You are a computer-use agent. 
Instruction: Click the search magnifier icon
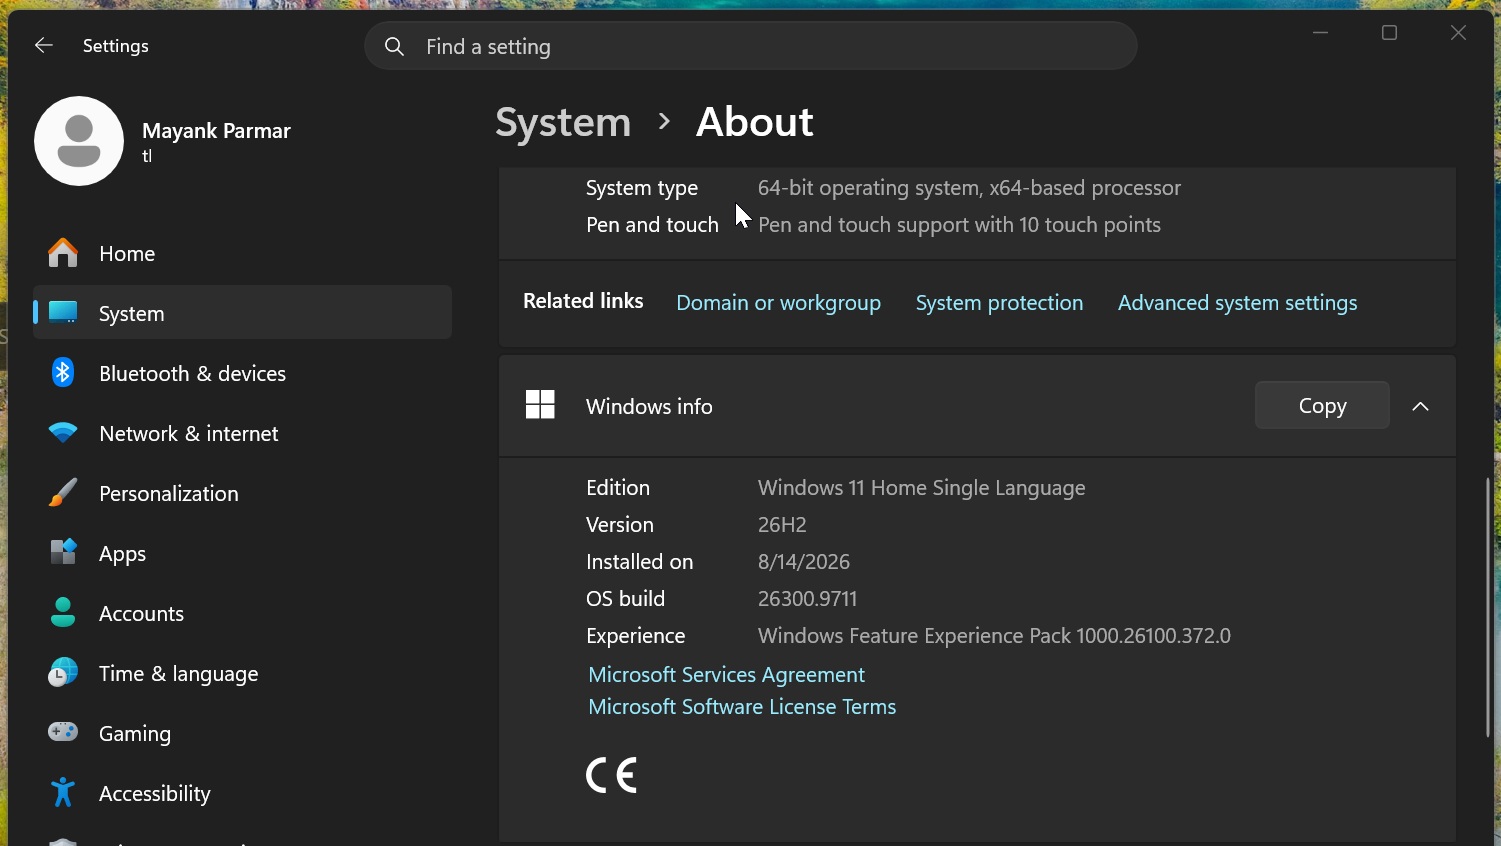394,47
